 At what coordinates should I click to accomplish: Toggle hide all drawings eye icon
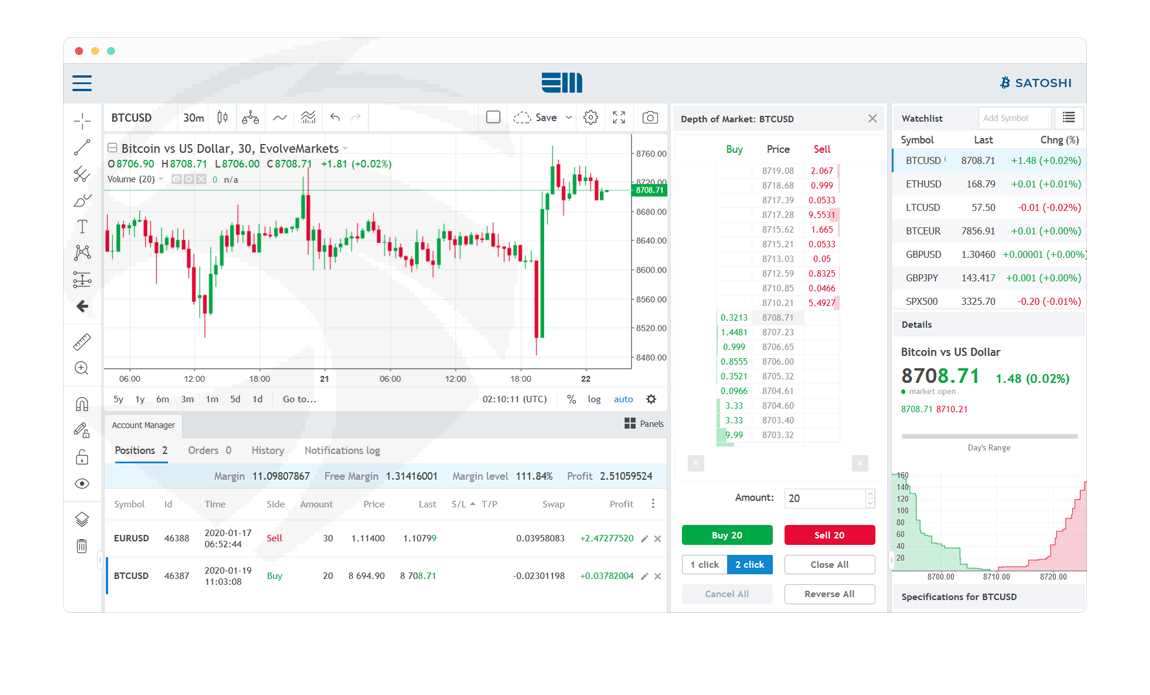point(82,484)
